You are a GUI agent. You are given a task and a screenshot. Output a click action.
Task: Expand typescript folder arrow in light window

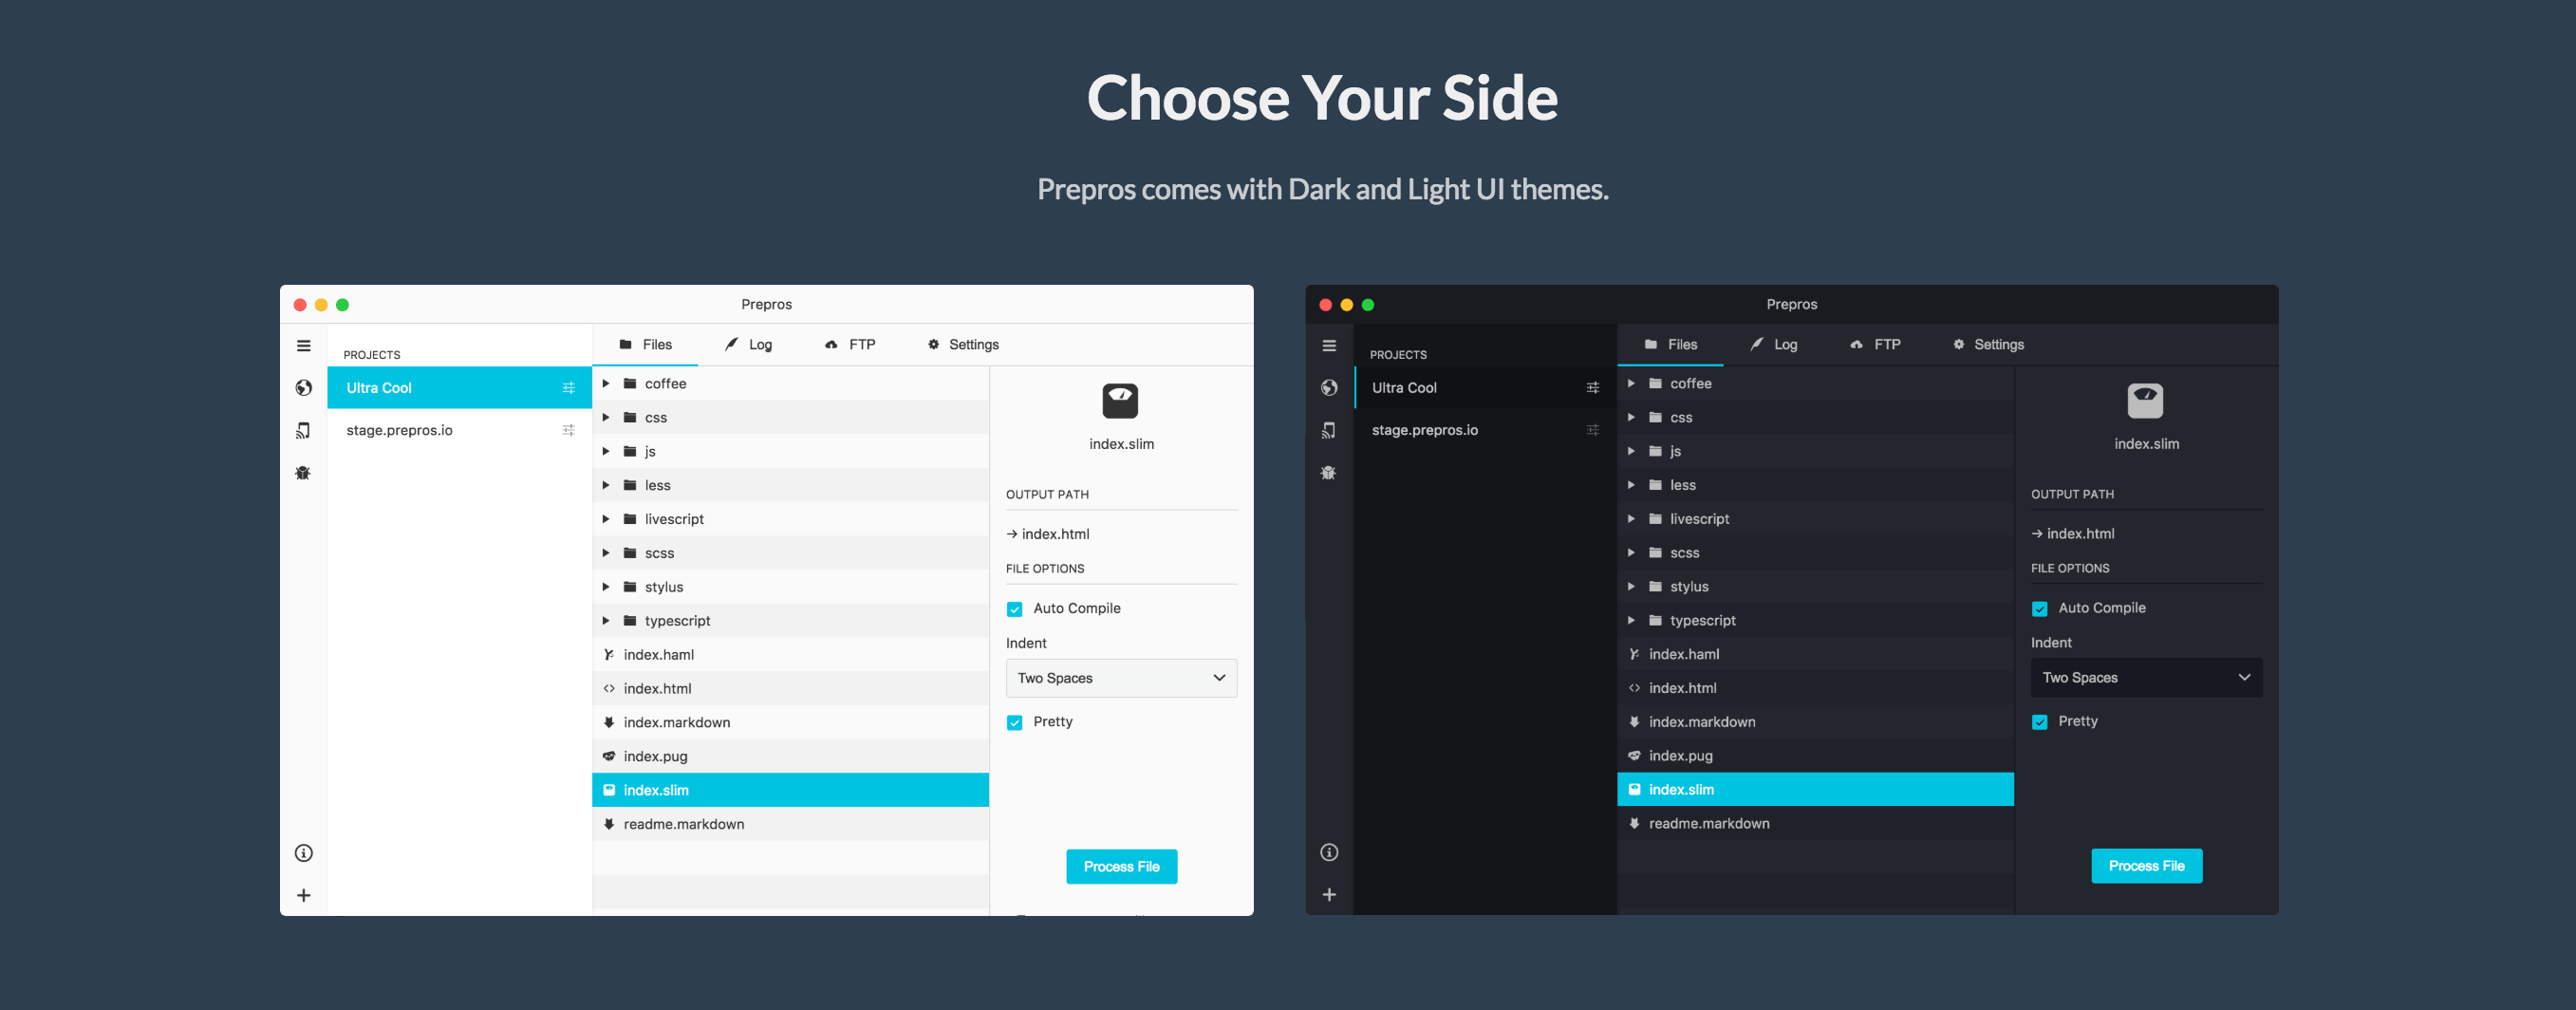pyautogui.click(x=606, y=621)
